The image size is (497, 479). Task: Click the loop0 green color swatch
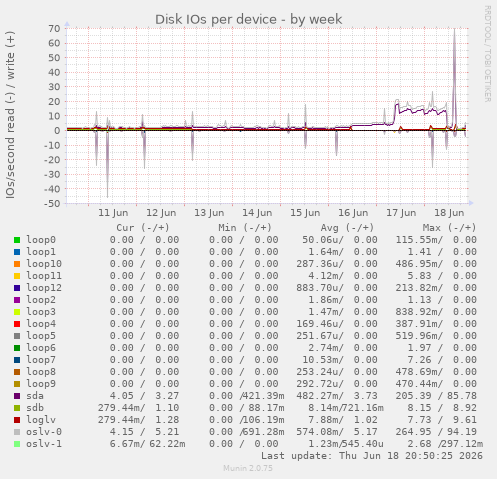coord(17,240)
